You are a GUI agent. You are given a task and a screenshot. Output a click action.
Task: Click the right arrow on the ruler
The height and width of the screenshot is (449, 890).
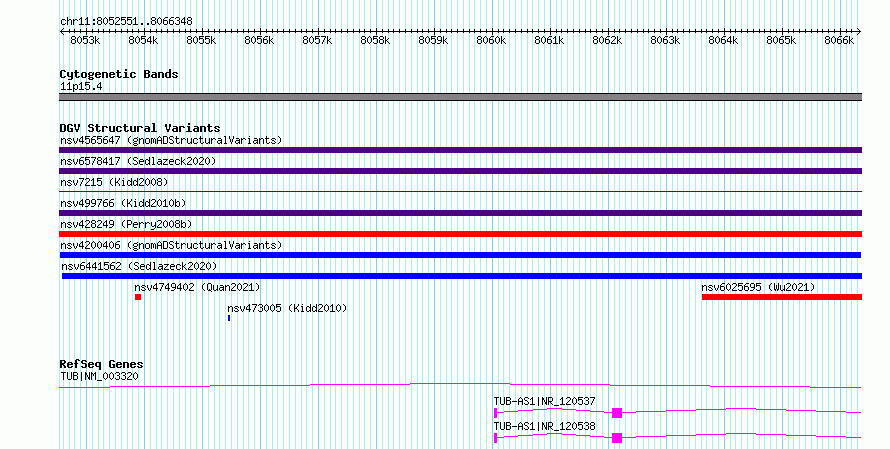(x=859, y=32)
